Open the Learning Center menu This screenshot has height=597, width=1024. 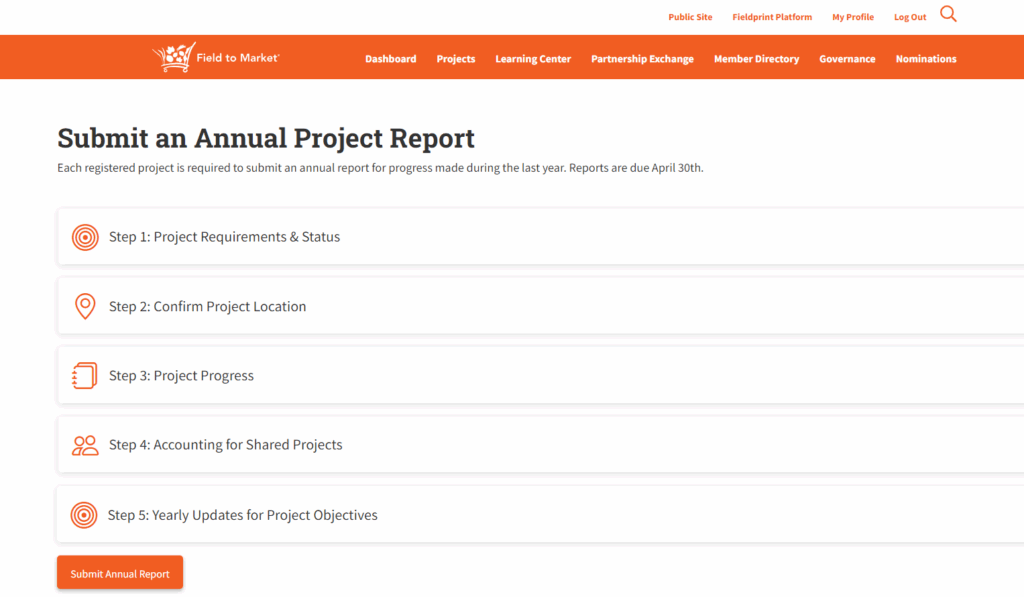point(533,59)
